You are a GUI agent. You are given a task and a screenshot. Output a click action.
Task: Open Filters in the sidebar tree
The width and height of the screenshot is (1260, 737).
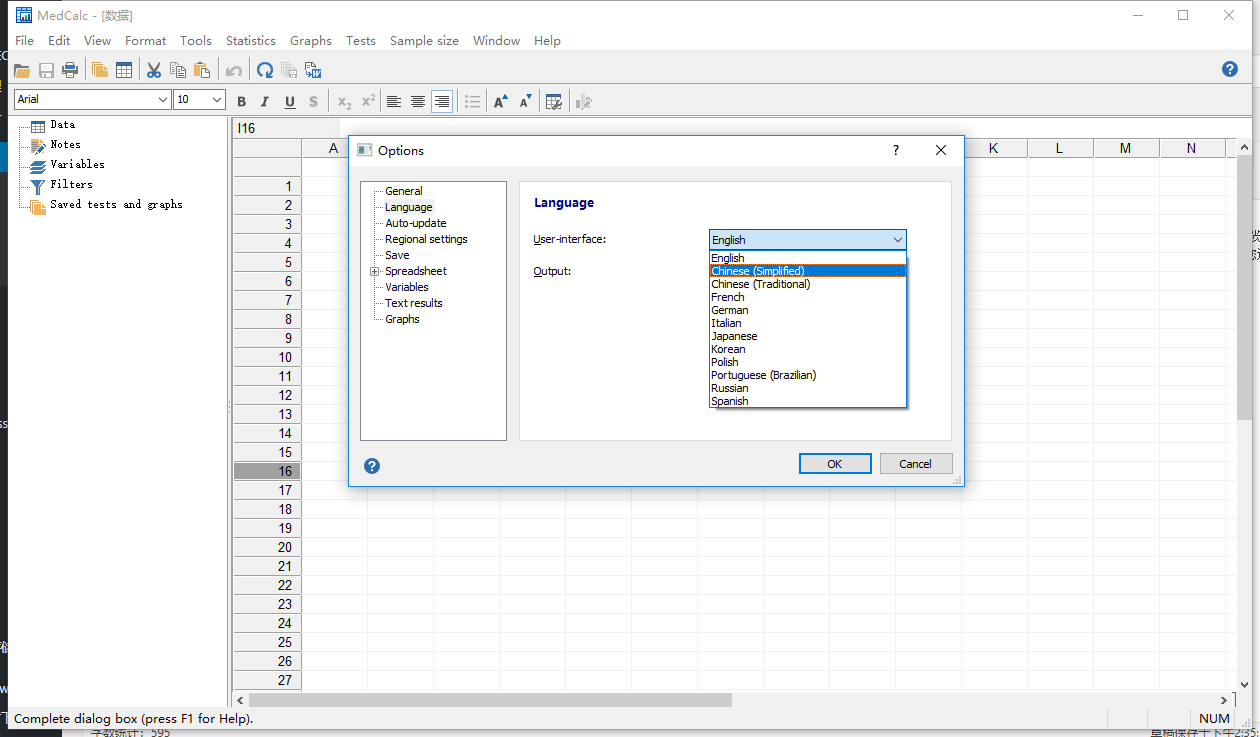point(71,184)
